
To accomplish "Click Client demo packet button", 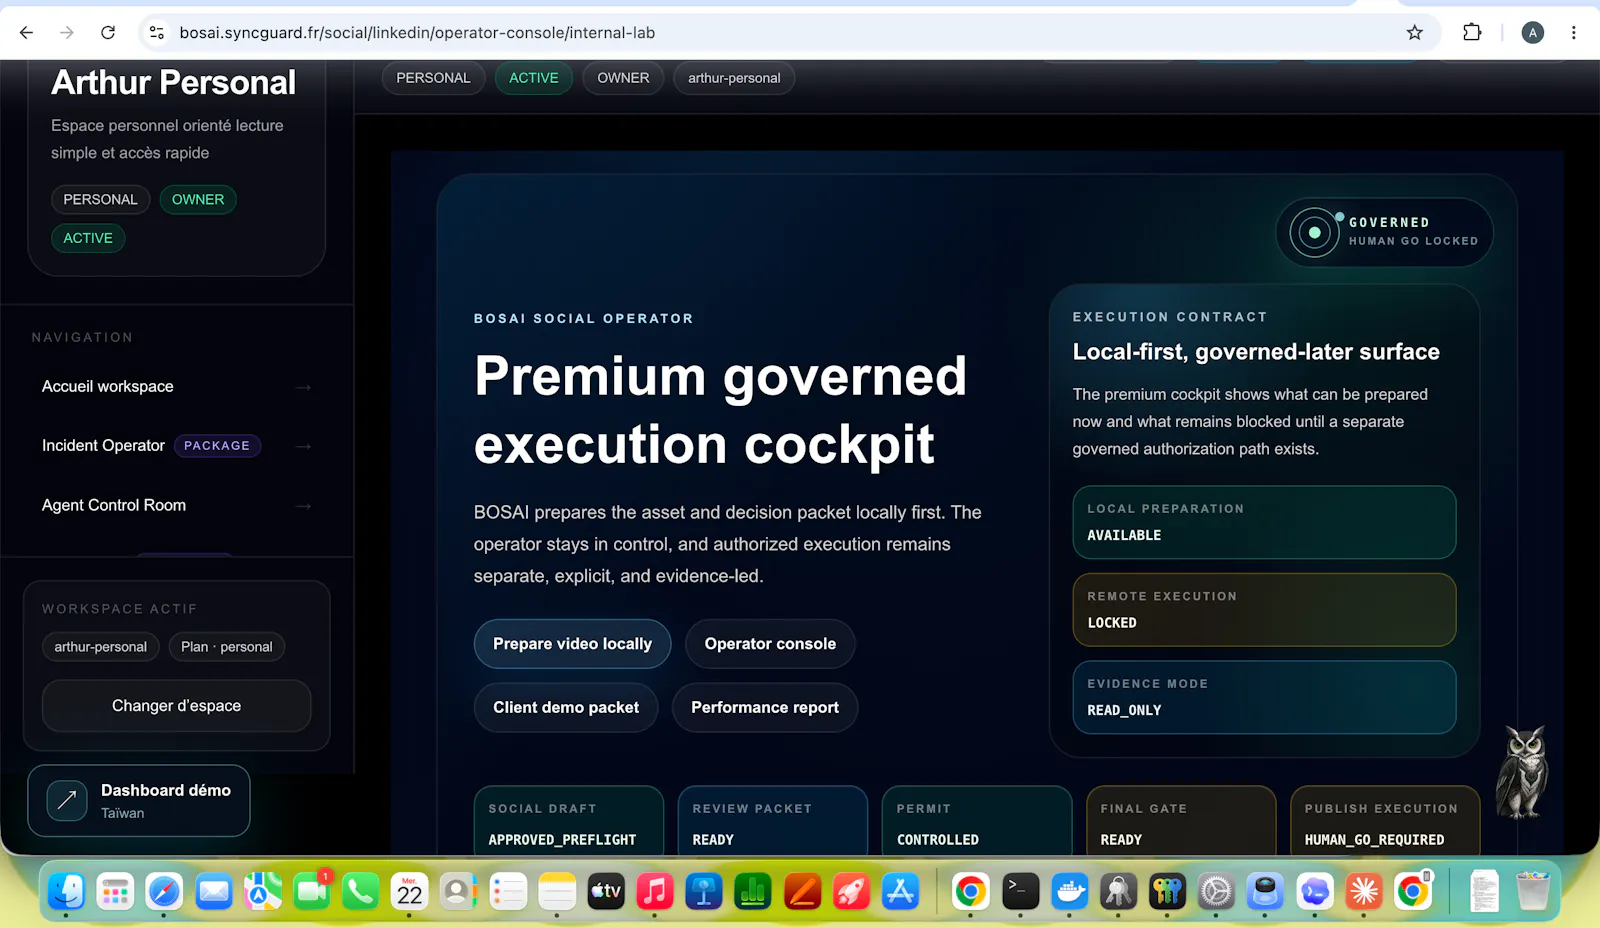I will [x=566, y=707].
